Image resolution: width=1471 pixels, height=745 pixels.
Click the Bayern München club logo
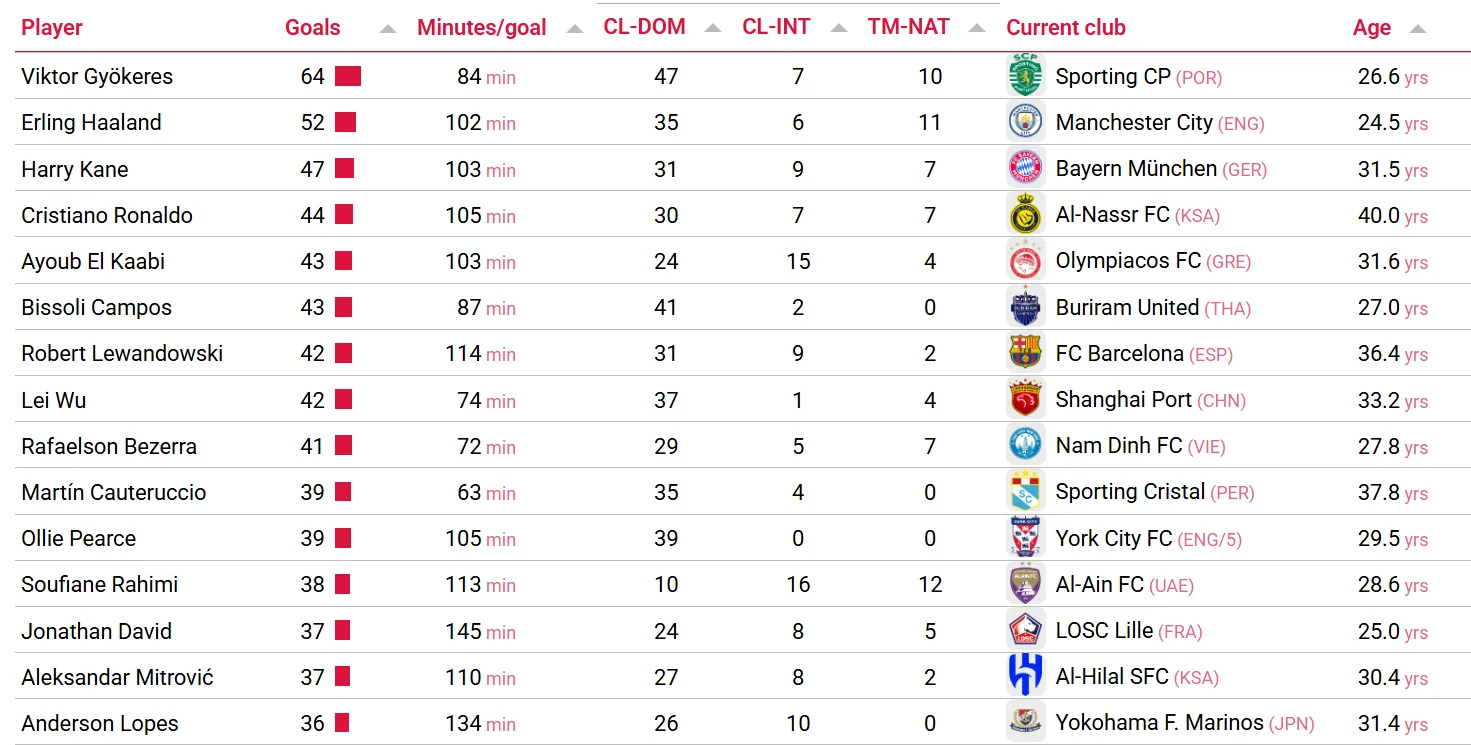click(x=1025, y=168)
